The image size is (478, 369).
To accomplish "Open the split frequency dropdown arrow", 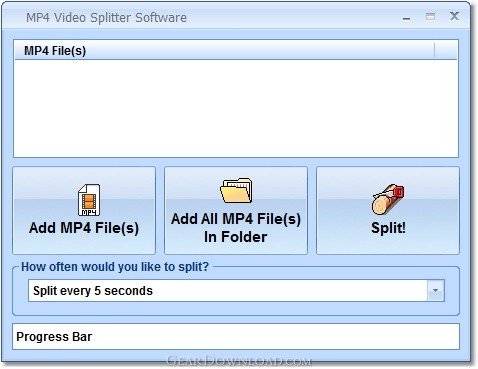I will [x=436, y=291].
